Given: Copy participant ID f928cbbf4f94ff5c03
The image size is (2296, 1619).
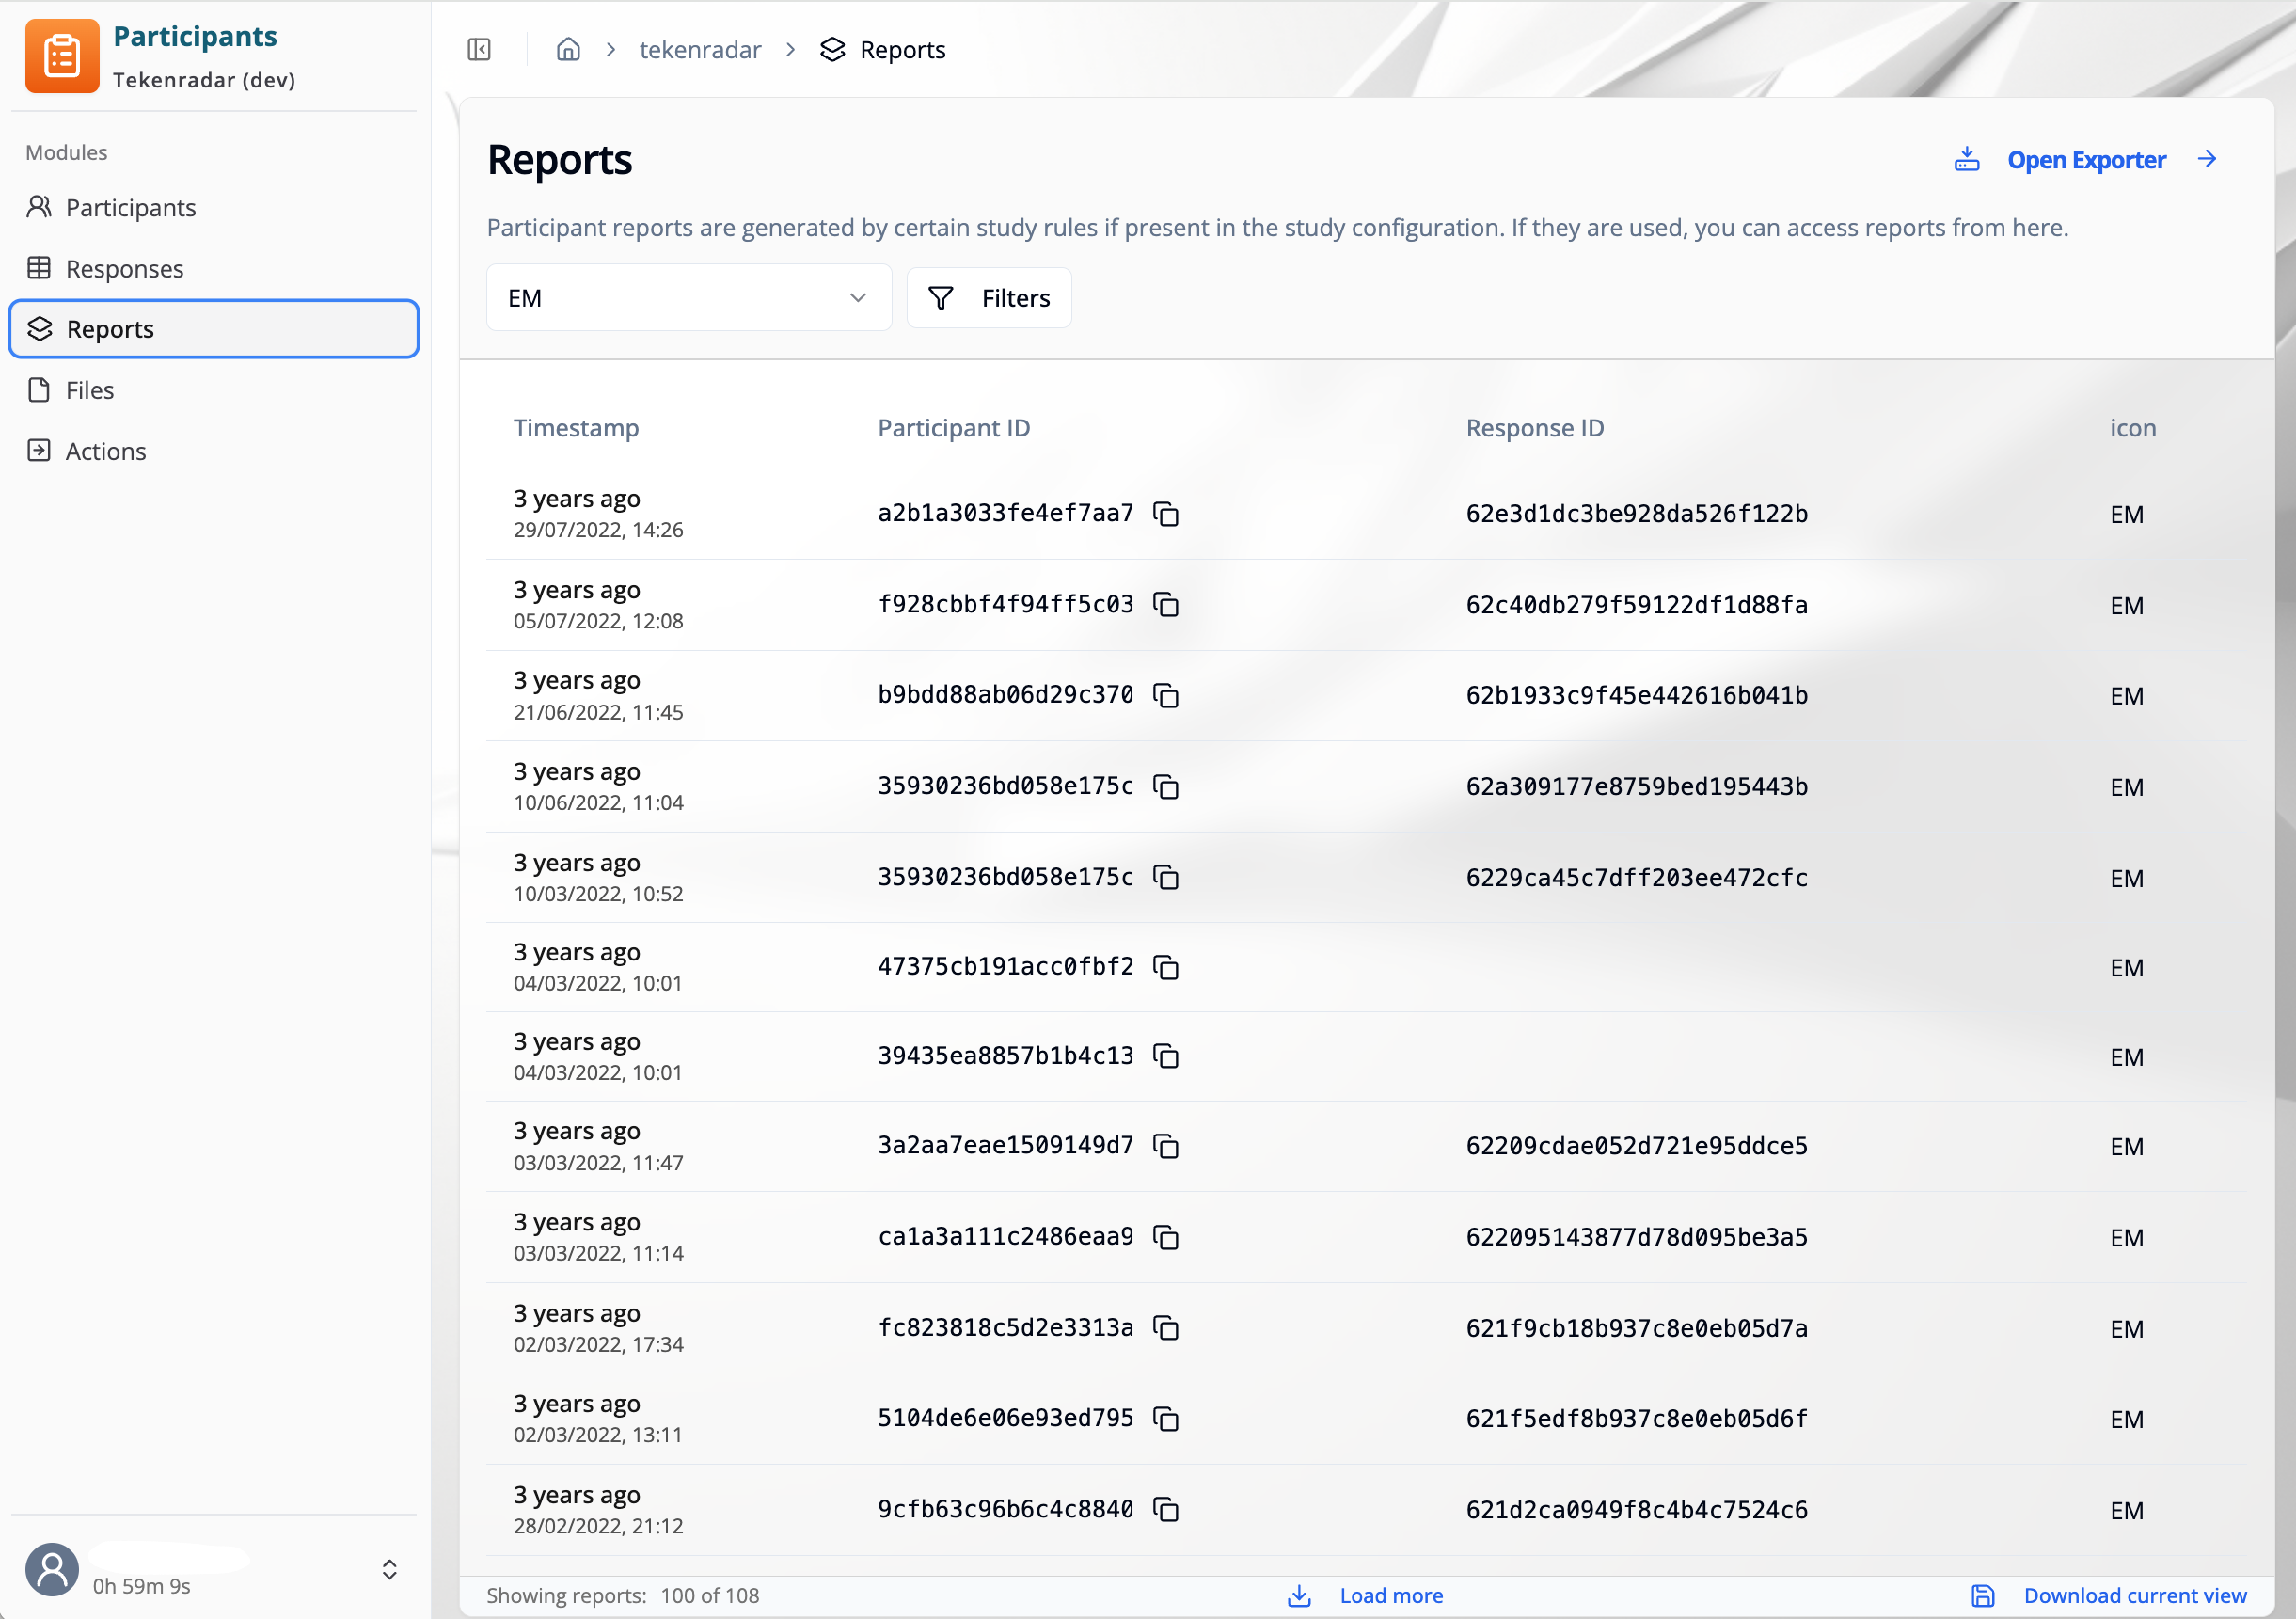Looking at the screenshot, I should click(1166, 605).
